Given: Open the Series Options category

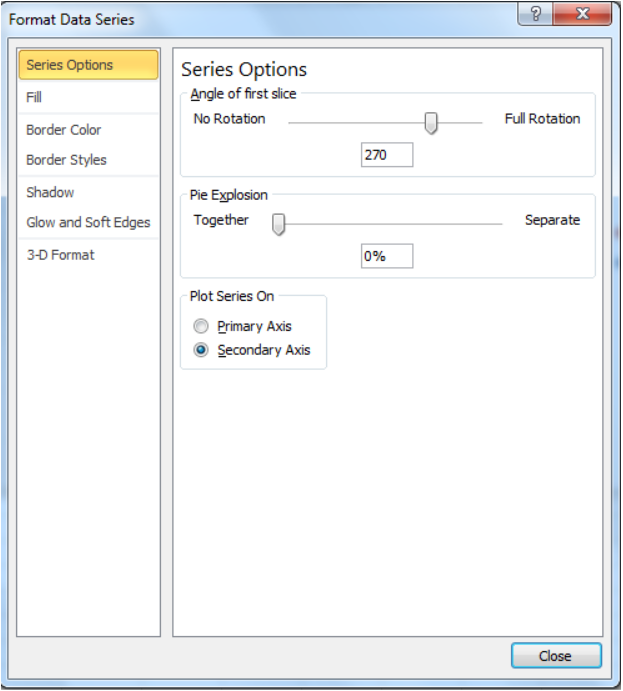Looking at the screenshot, I should [88, 65].
